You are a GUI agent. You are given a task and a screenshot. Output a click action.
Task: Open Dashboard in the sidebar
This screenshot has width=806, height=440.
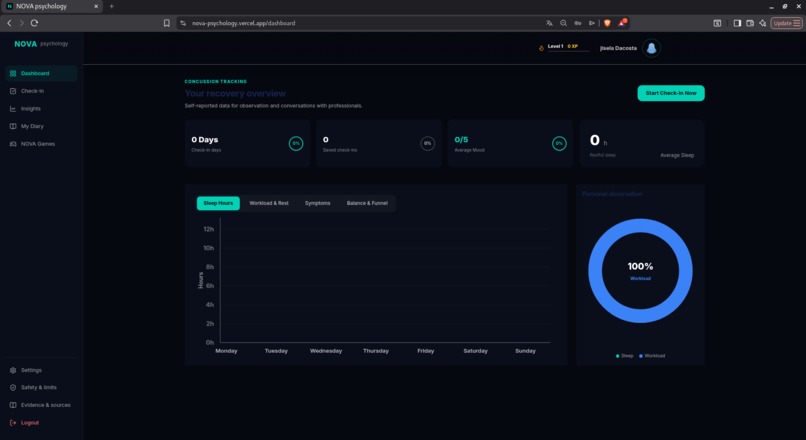point(41,74)
